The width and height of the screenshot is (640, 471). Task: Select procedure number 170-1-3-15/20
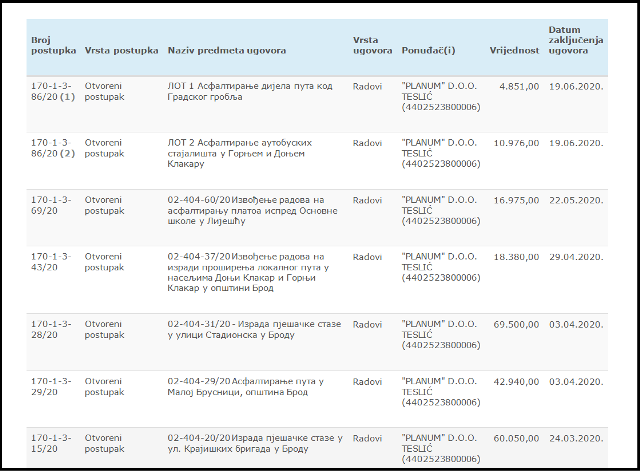51,443
